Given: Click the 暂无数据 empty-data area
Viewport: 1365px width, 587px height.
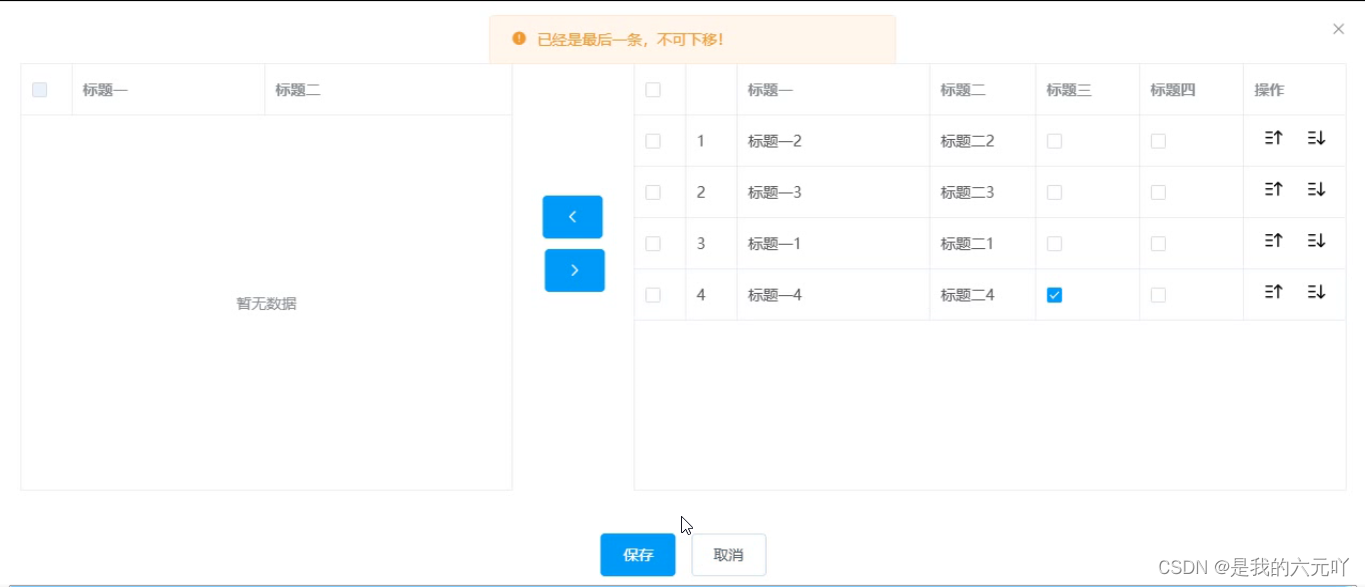Looking at the screenshot, I should pyautogui.click(x=266, y=303).
